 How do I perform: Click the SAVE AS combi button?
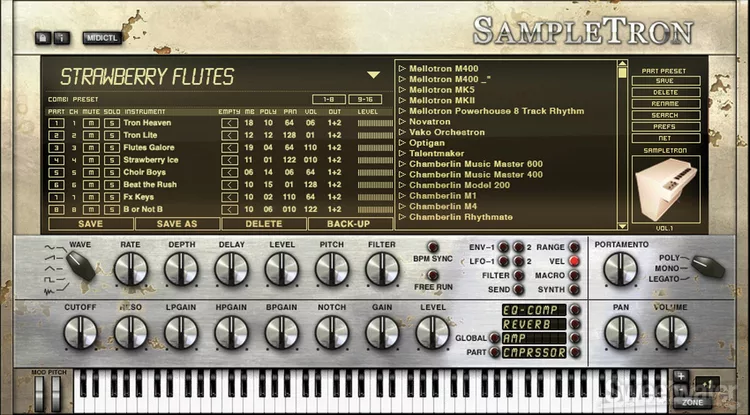tap(176, 224)
